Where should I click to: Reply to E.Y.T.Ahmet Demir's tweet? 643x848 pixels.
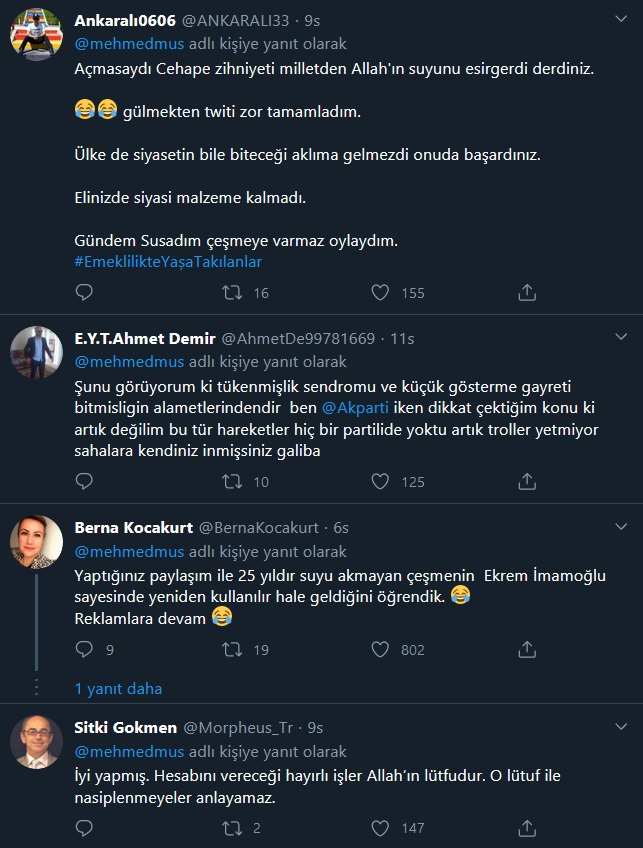click(x=85, y=481)
